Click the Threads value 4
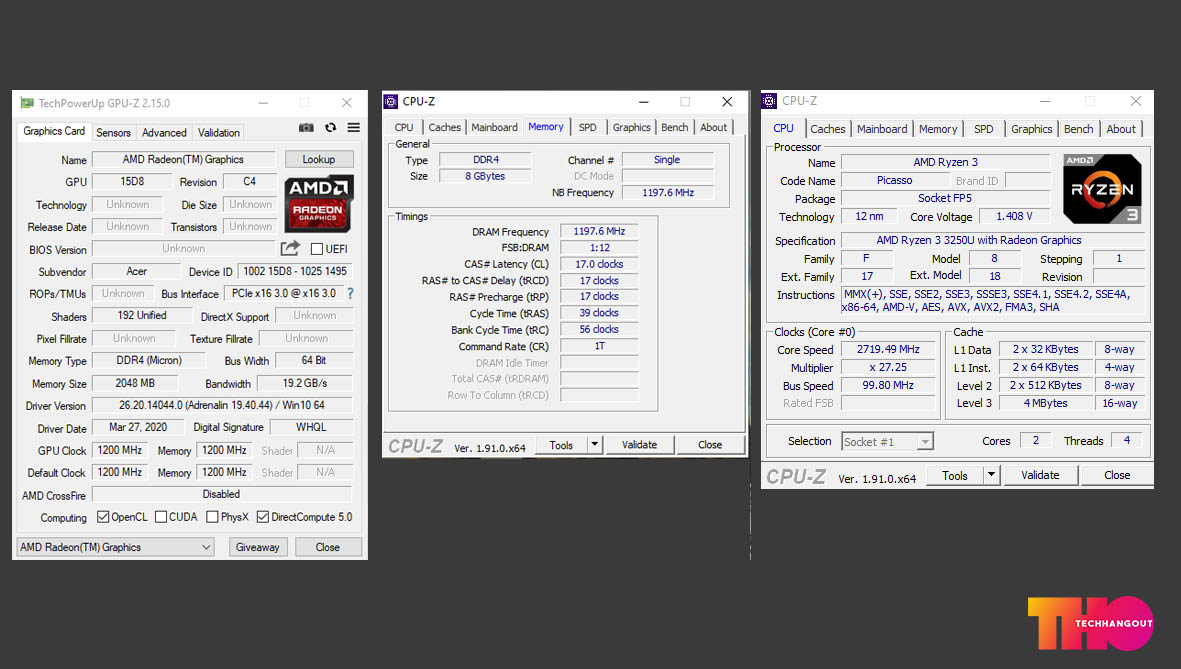Viewport: 1181px width, 669px height. coord(1127,440)
